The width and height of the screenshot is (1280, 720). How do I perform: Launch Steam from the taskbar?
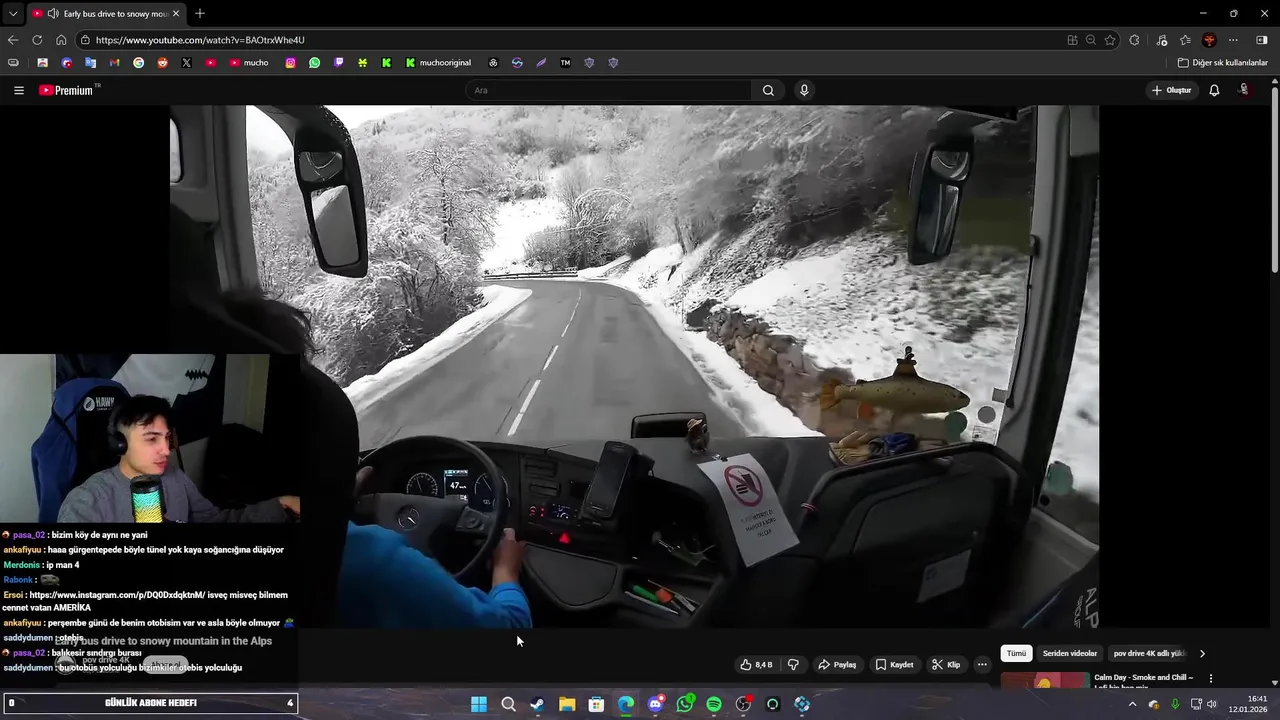pos(537,704)
